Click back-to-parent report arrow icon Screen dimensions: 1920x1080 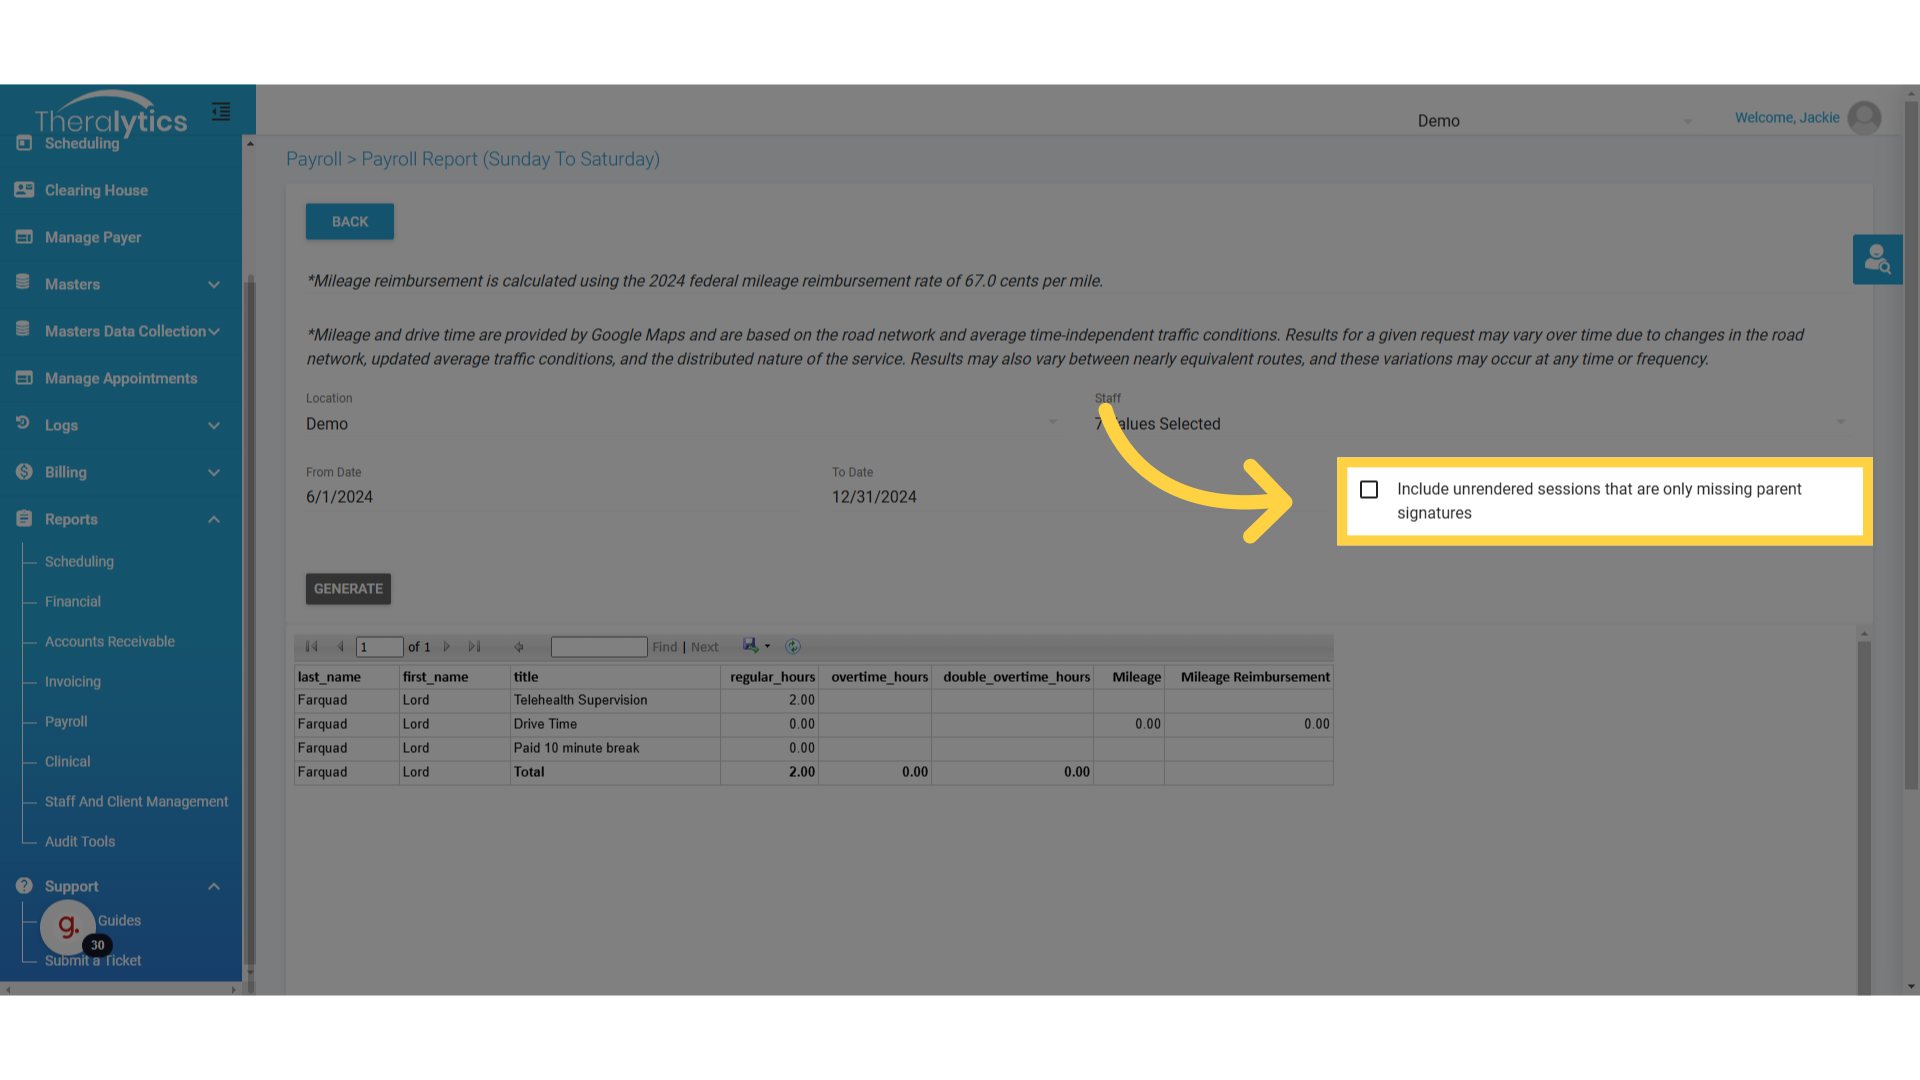pos(519,647)
